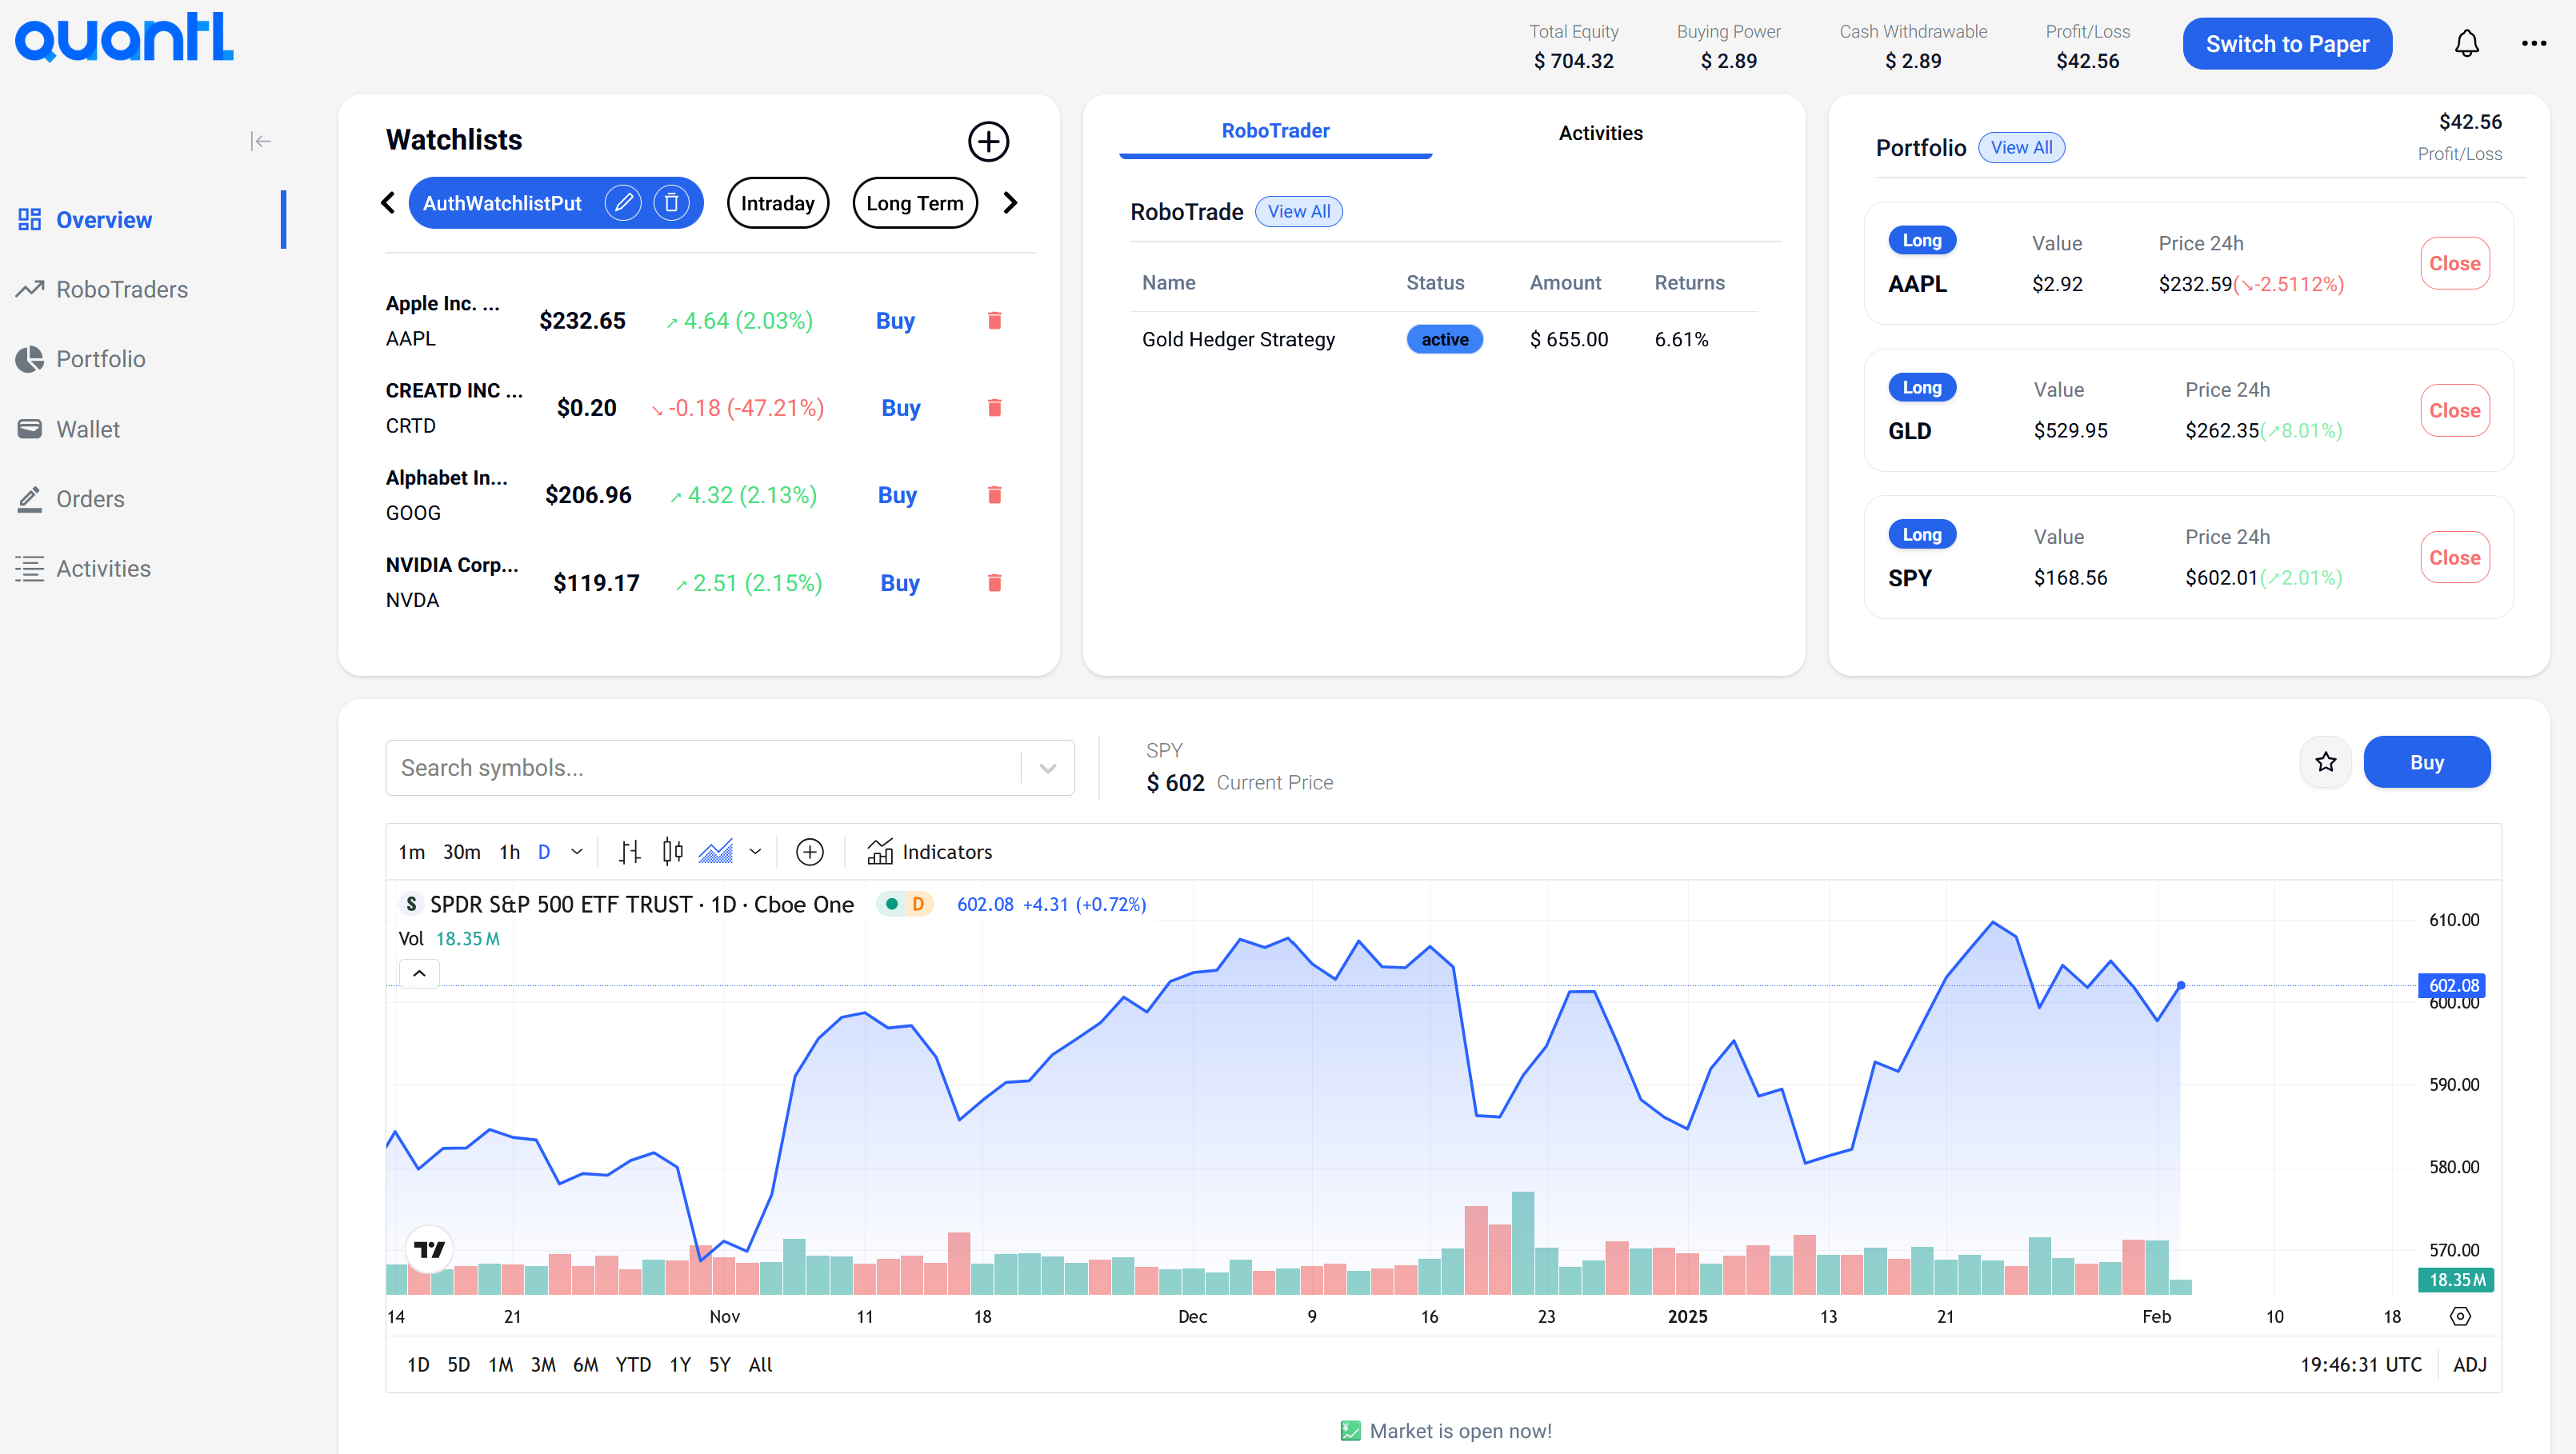
Task: Select the area chart style icon
Action: tap(716, 852)
